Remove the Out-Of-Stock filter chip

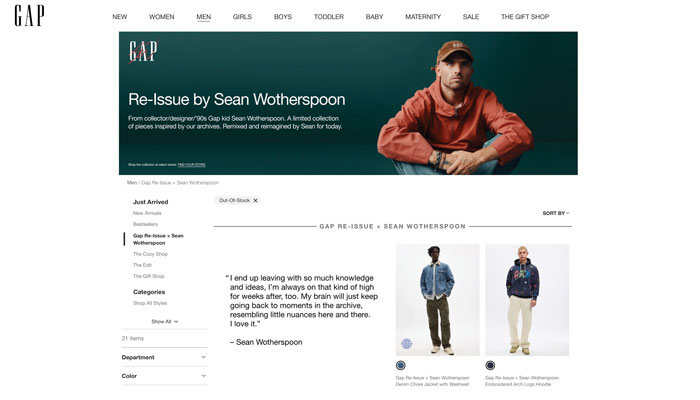[x=255, y=200]
